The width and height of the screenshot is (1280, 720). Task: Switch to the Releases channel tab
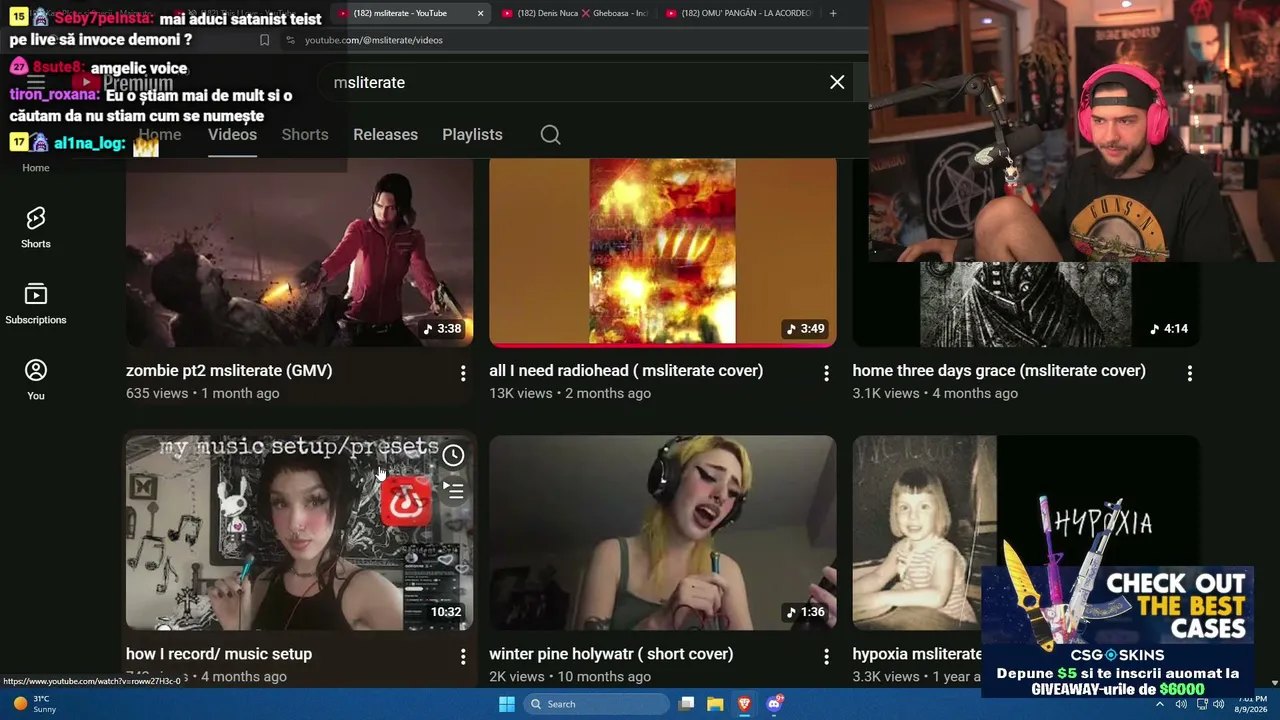[385, 135]
